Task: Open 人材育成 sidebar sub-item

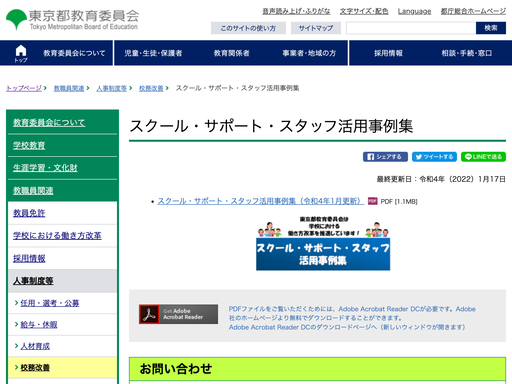Action: coord(35,346)
